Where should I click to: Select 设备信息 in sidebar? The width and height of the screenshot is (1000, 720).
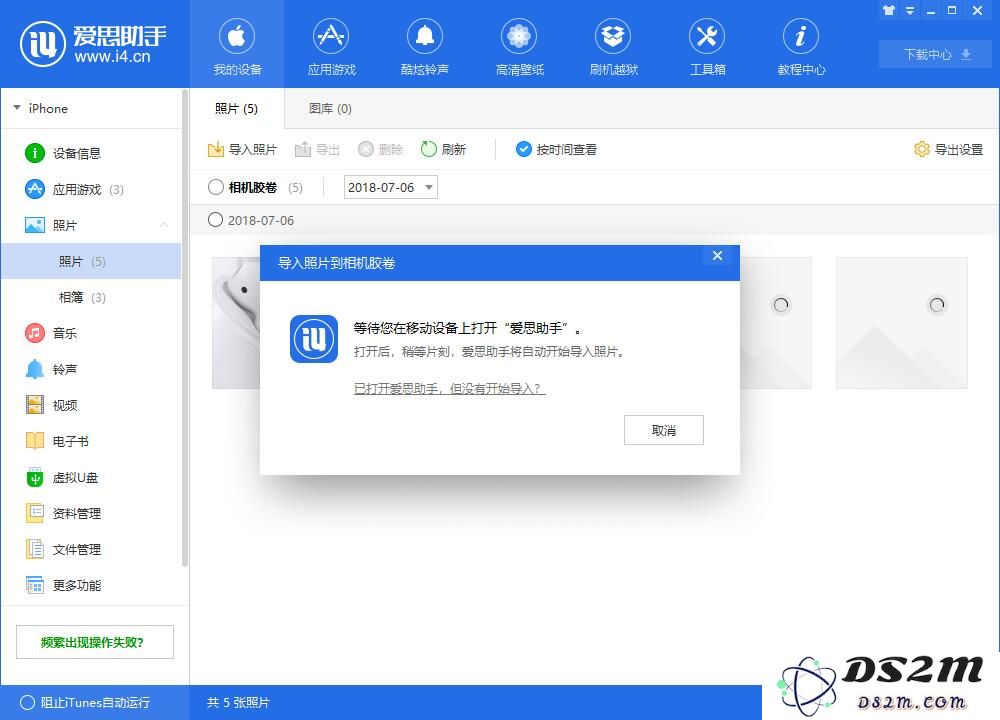coord(91,153)
